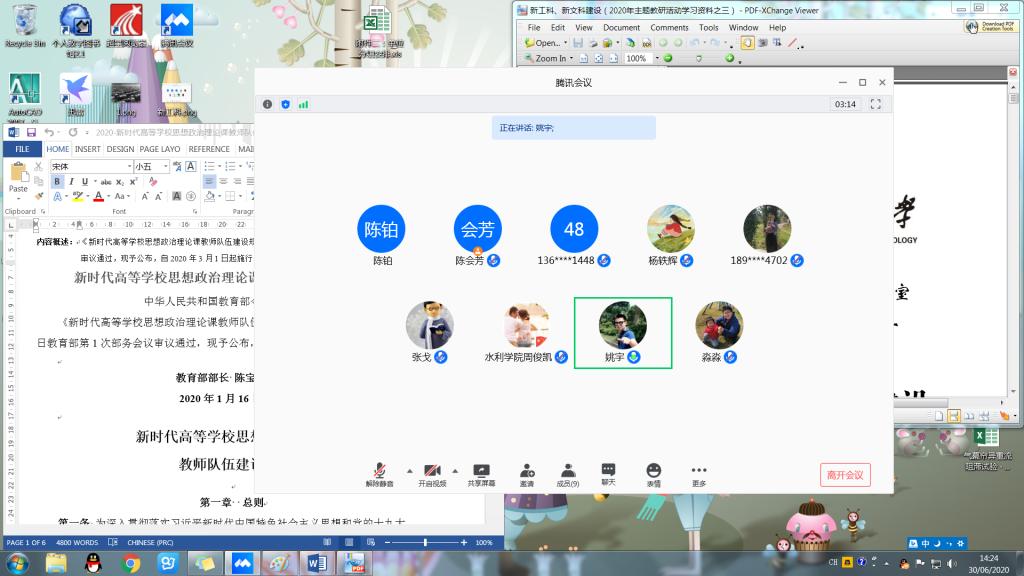Switch to the INSERT ribbon tab in Word
This screenshot has height=576, width=1024.
coord(87,149)
